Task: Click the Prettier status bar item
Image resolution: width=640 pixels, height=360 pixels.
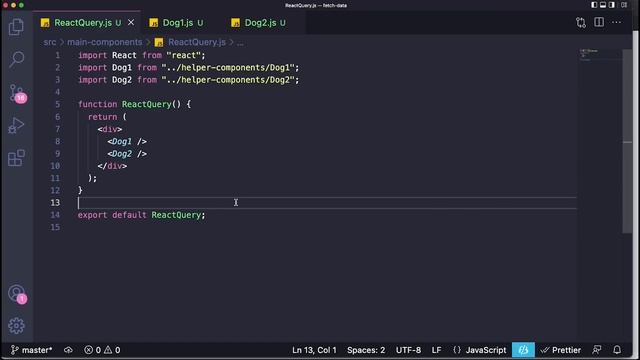Action: tap(561, 350)
